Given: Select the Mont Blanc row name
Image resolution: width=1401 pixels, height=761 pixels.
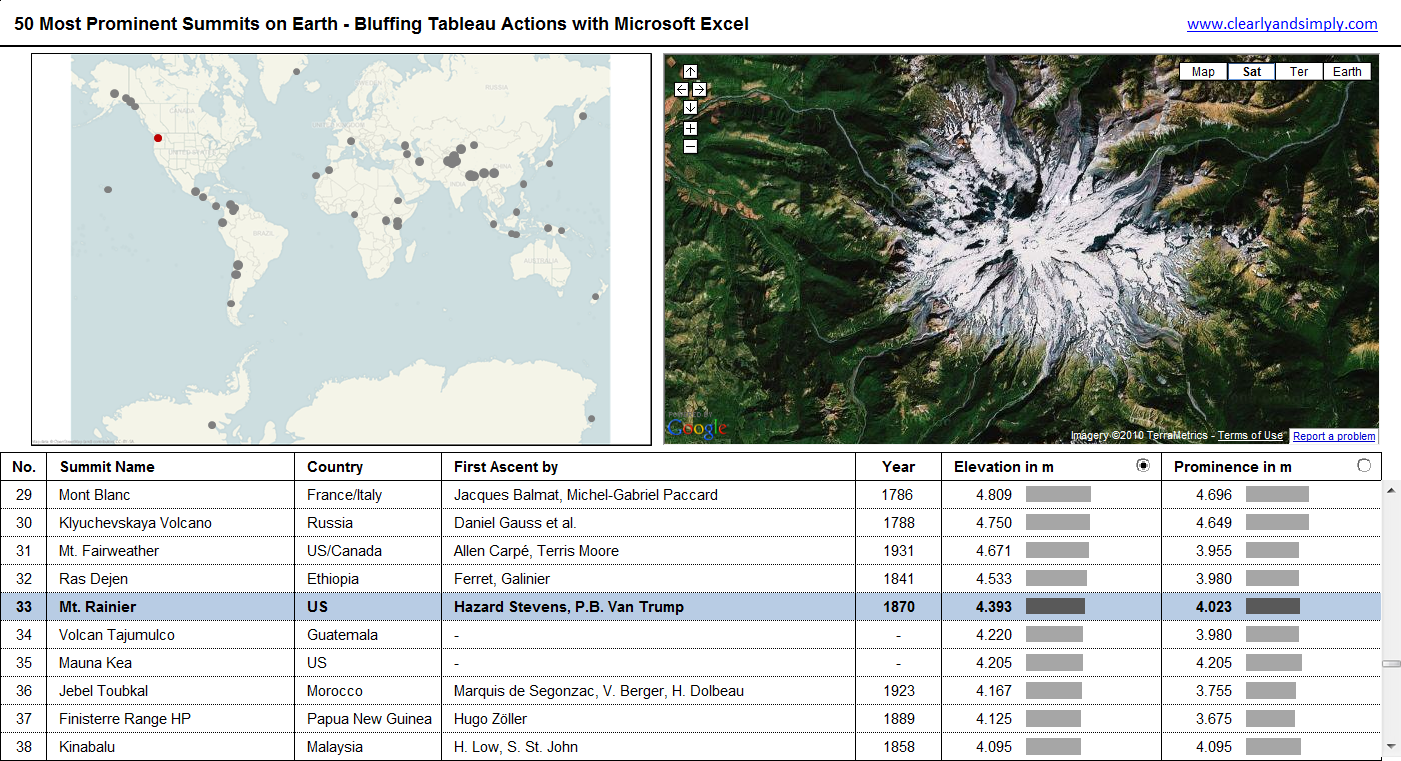Looking at the screenshot, I should [x=95, y=495].
